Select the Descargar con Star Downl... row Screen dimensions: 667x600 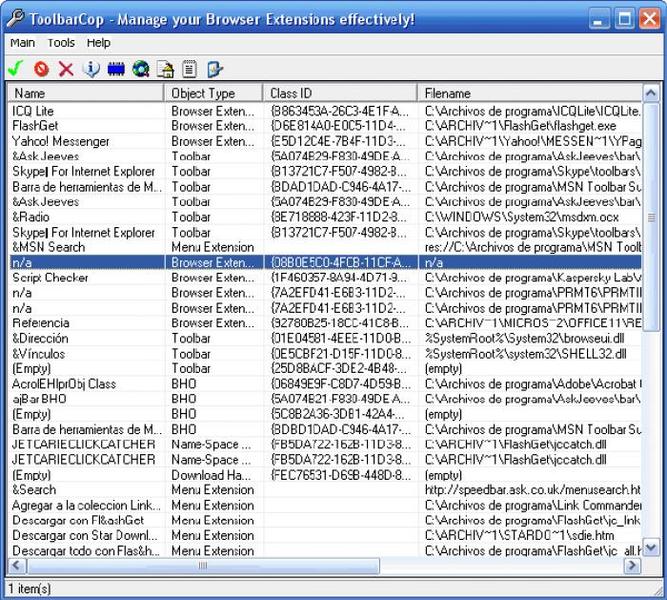point(325,535)
